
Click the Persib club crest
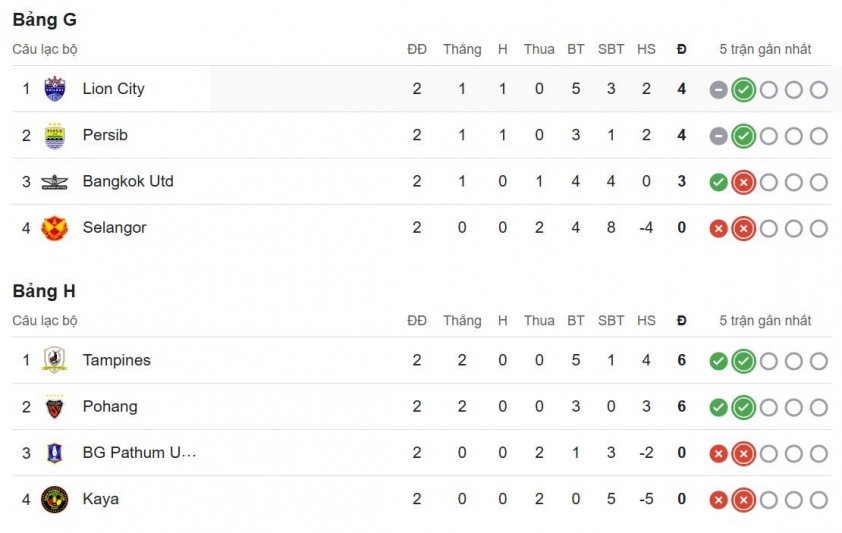pos(54,135)
